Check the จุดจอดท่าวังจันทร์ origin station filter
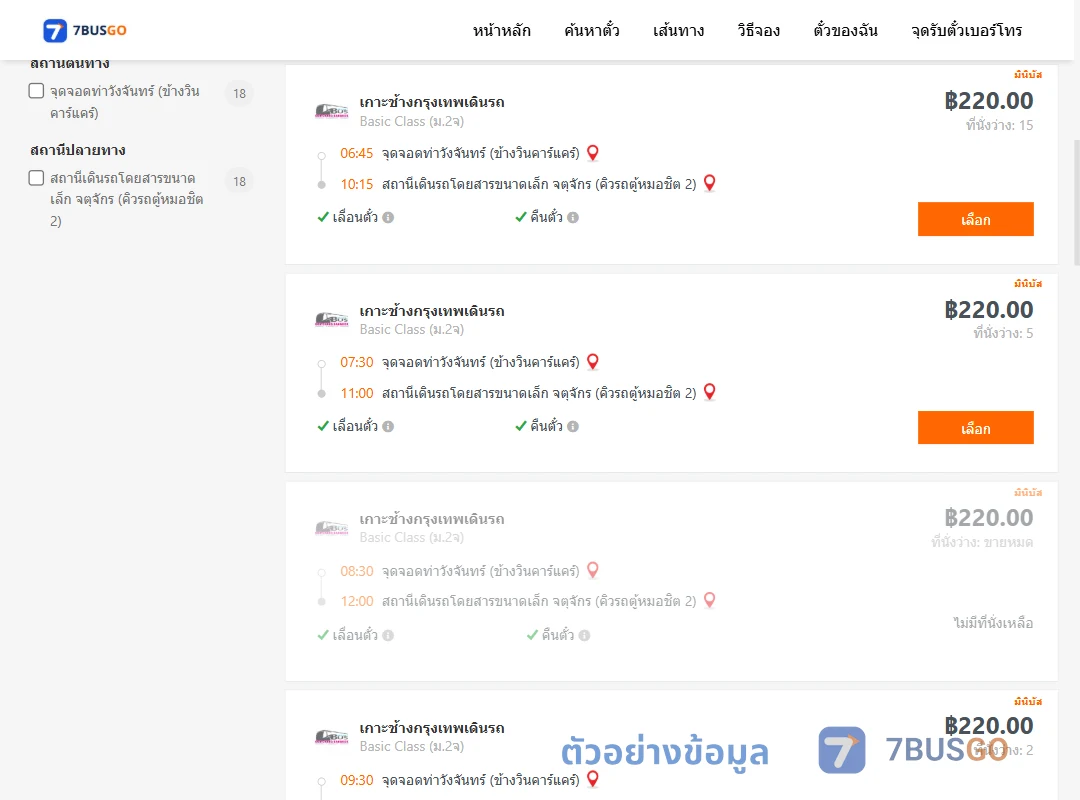 click(x=37, y=91)
